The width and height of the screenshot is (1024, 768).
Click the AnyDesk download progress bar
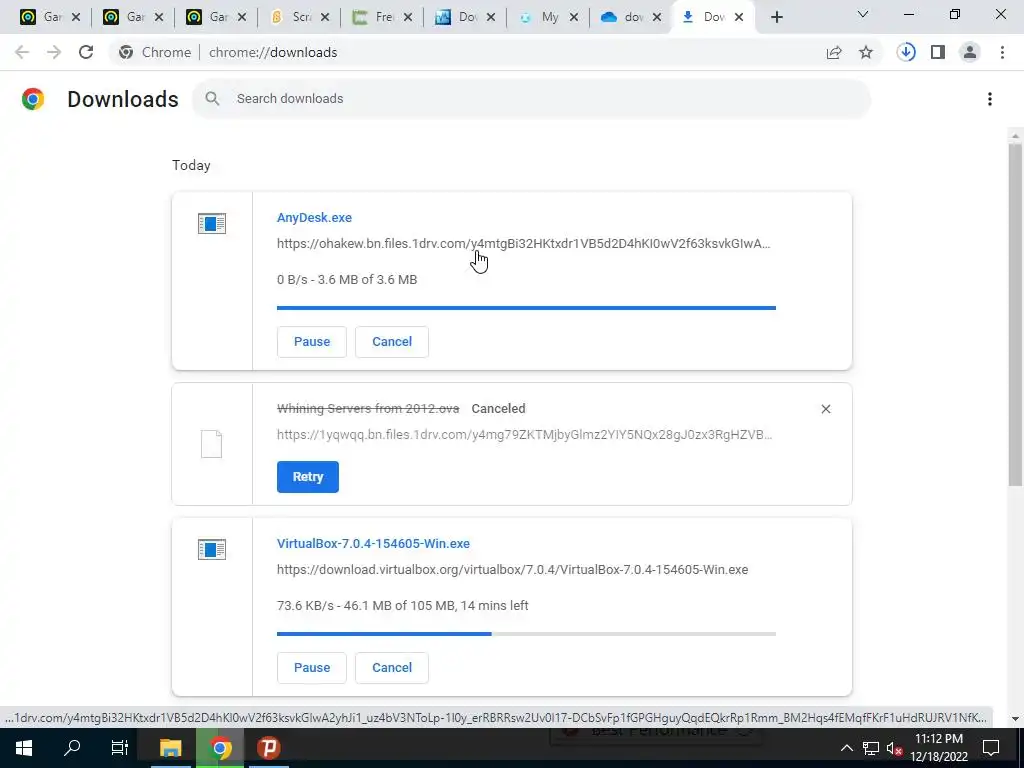click(526, 308)
